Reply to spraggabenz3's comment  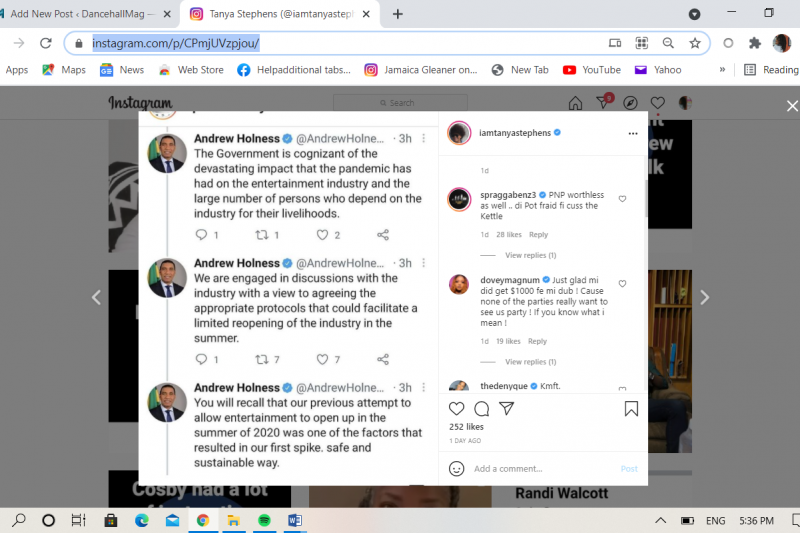pos(538,235)
